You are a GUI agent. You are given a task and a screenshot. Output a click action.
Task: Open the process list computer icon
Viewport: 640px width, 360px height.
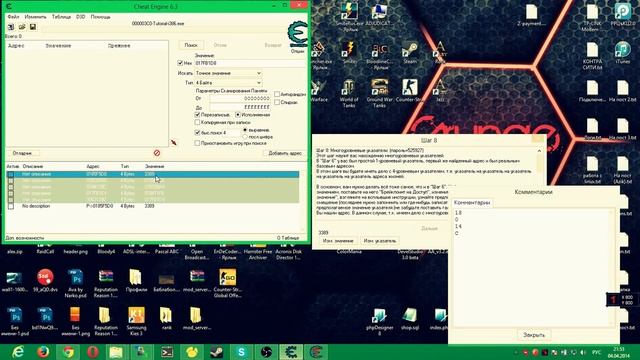click(11, 27)
